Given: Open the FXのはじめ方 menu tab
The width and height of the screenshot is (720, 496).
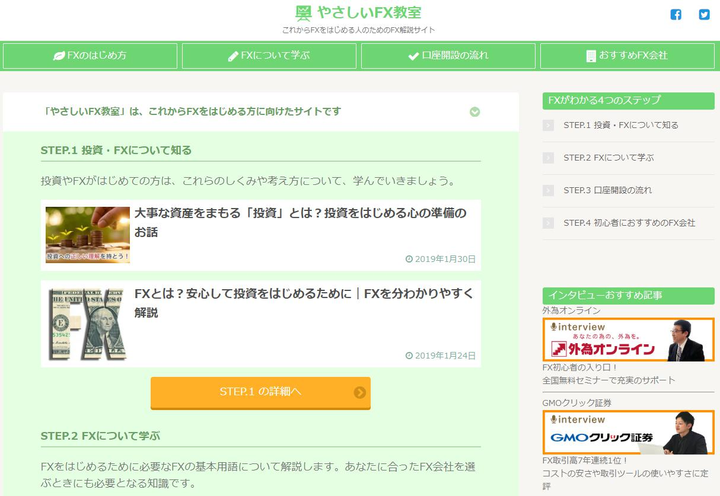Looking at the screenshot, I should [x=90, y=56].
